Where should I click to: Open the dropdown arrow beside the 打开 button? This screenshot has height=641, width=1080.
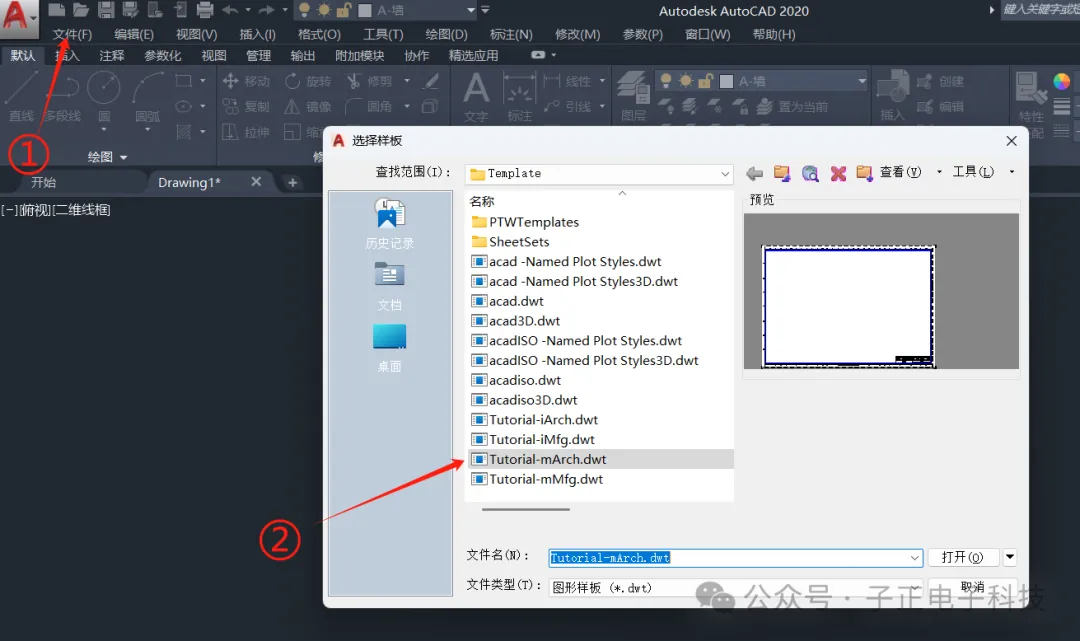1010,557
